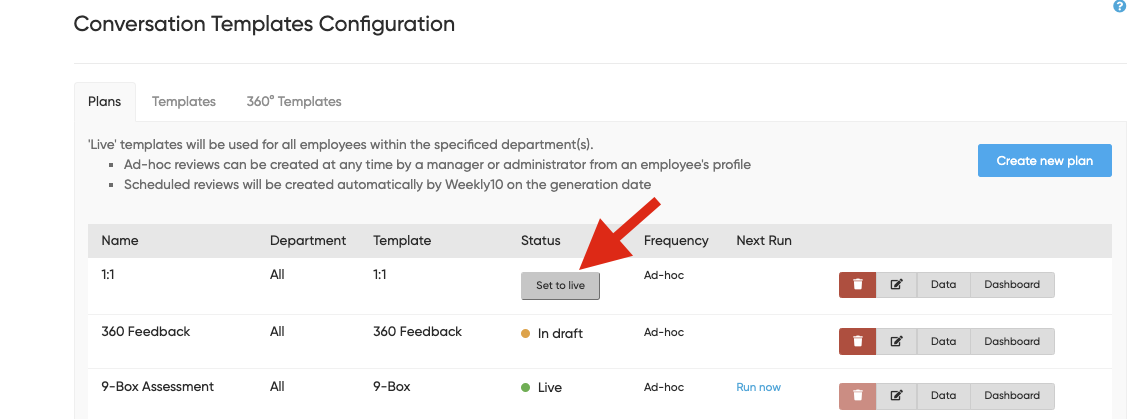Click the Next Run column header
Viewport: 1143px width, 419px height.
pos(763,240)
